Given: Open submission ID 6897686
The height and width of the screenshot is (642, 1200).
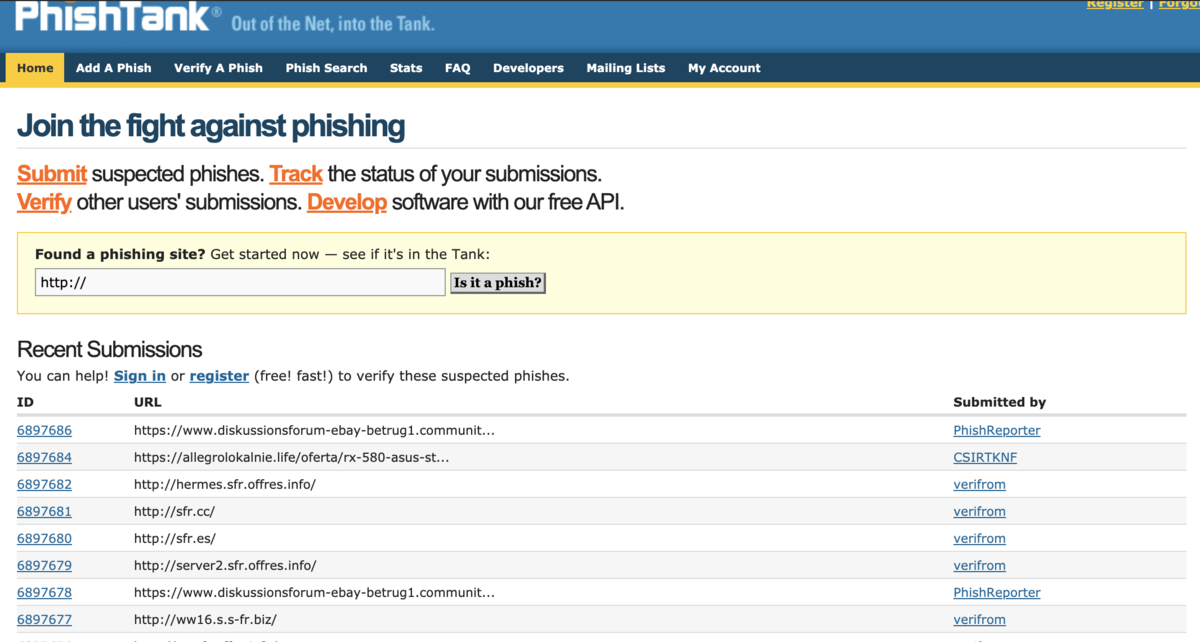Looking at the screenshot, I should coord(44,430).
